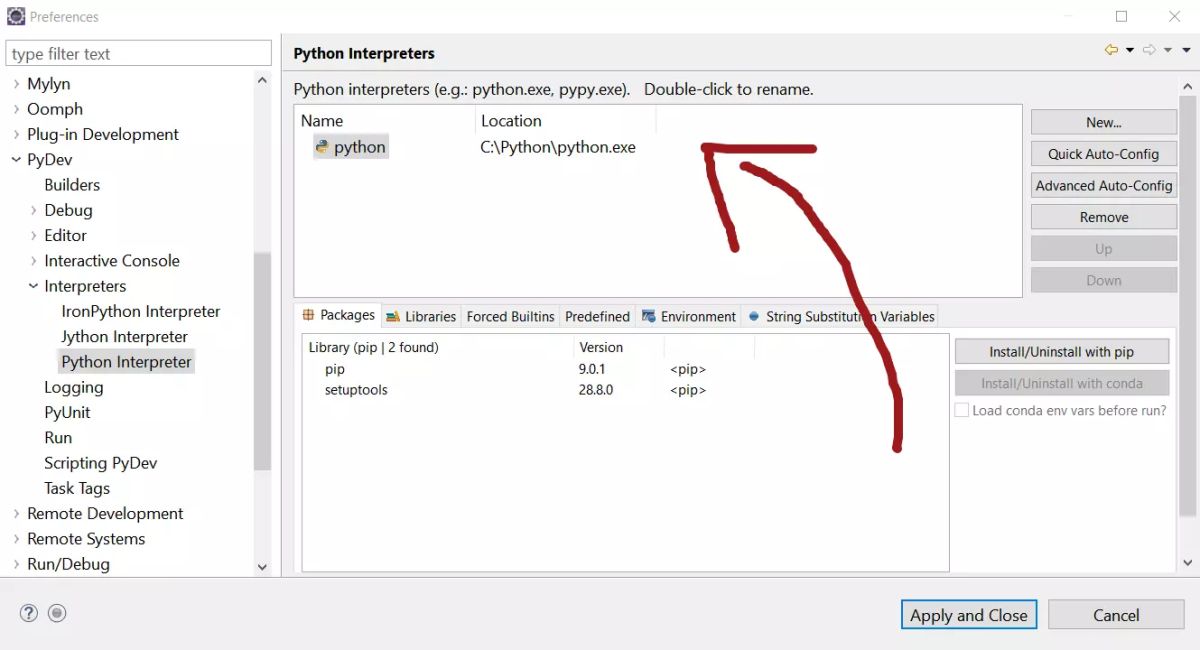Open the forward history dropdown arrow

click(1168, 50)
